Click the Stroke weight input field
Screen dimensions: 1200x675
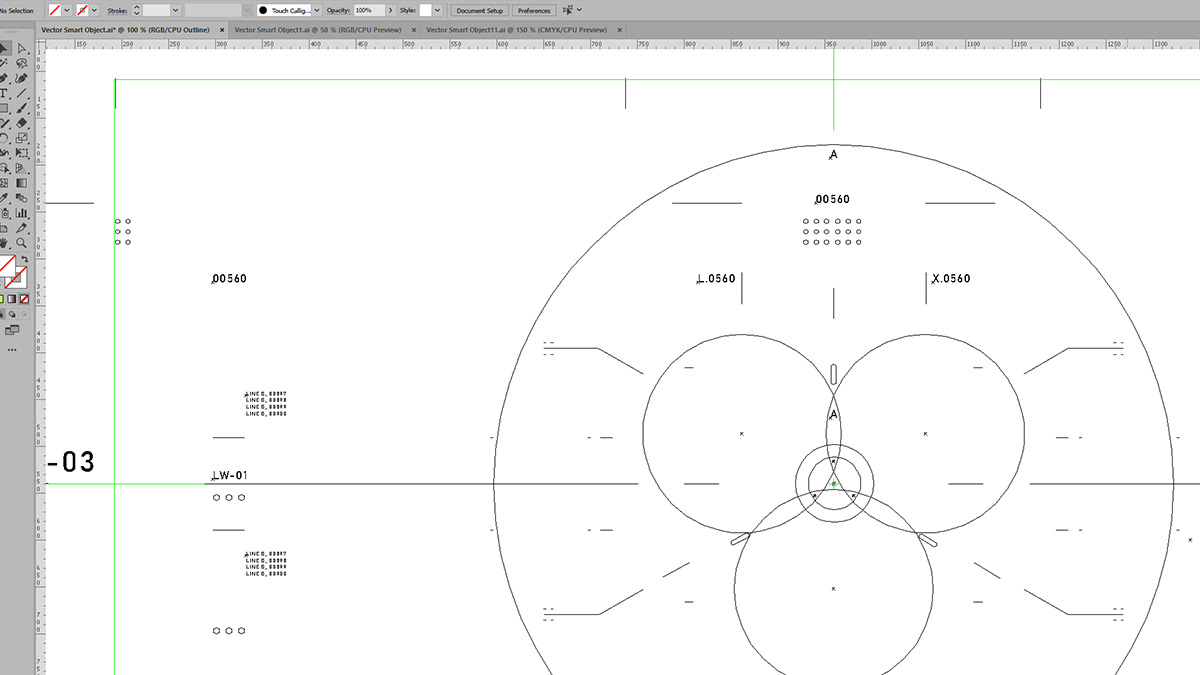coord(156,10)
